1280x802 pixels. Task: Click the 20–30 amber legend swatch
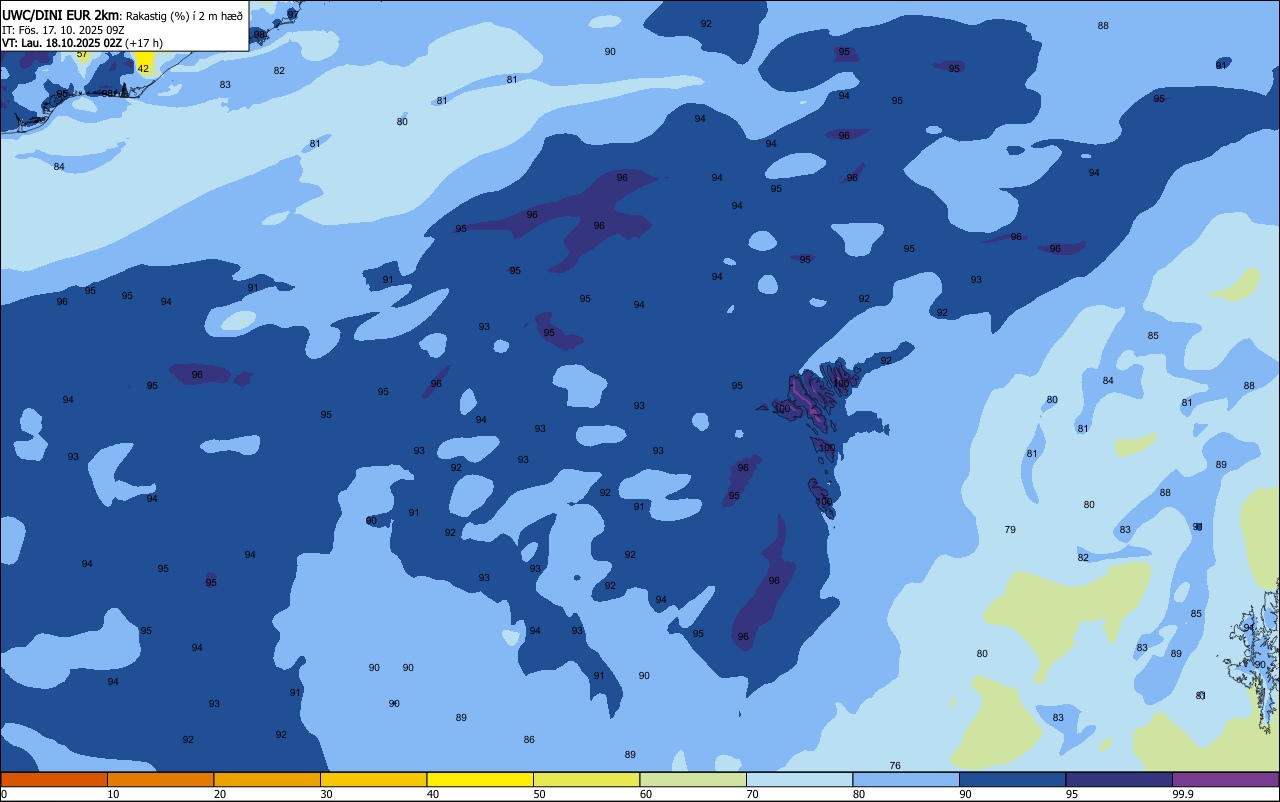(x=267, y=779)
